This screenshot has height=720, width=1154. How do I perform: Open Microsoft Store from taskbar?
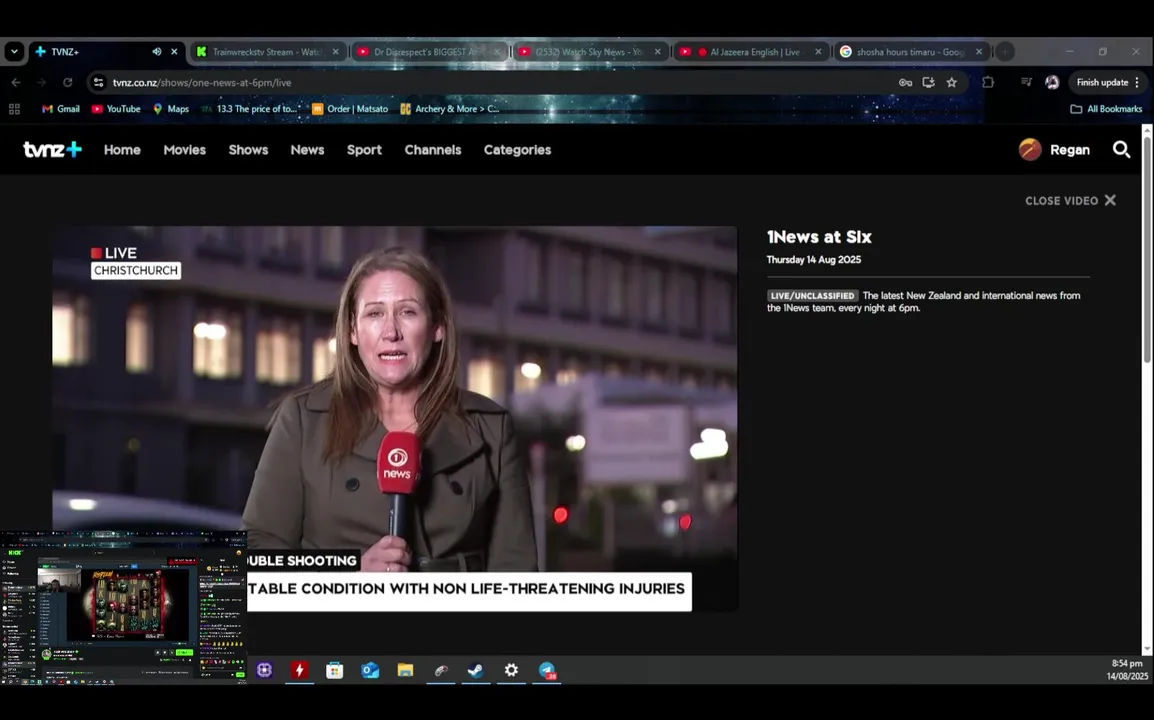[335, 670]
